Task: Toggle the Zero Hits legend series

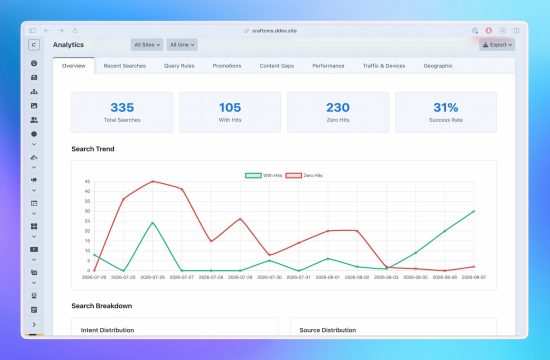Action: [304, 175]
